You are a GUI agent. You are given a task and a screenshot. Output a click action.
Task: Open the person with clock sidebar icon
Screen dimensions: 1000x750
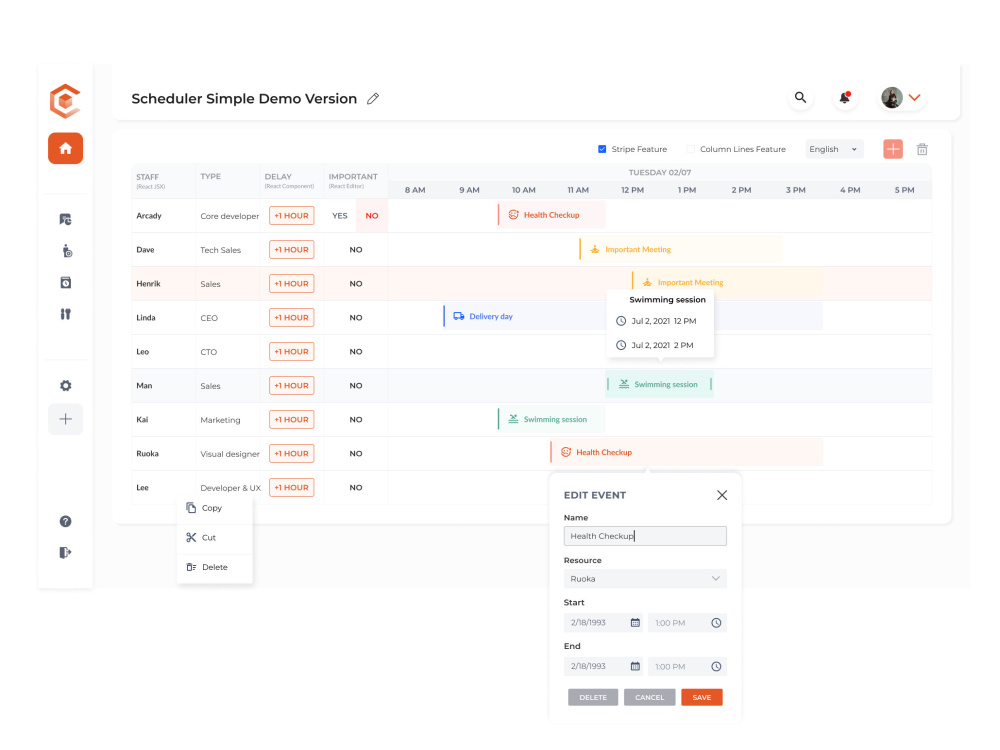(66, 251)
